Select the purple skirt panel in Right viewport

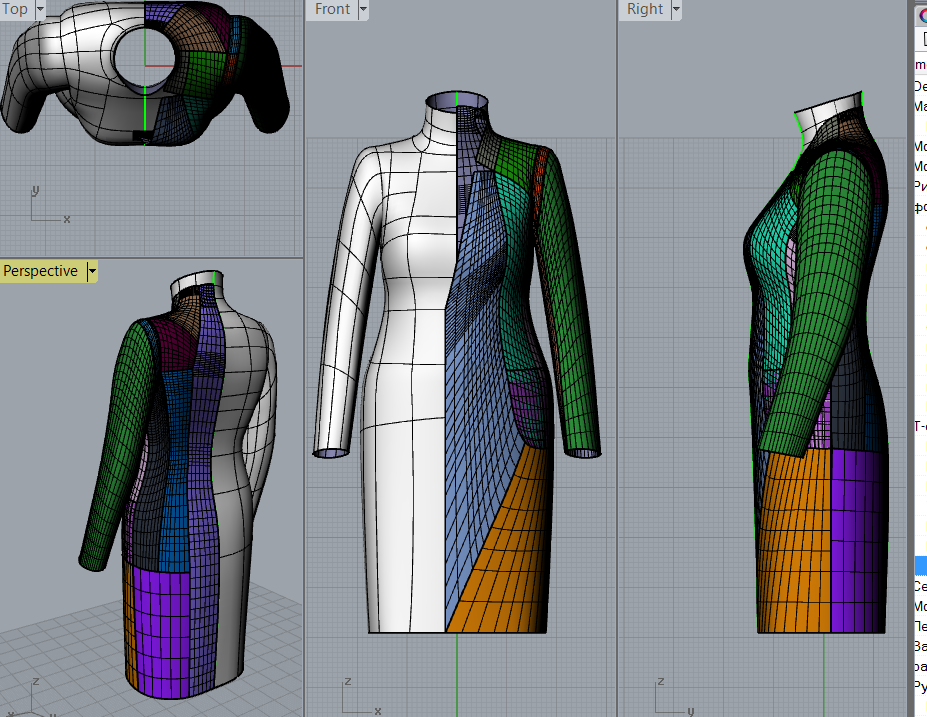coord(856,540)
